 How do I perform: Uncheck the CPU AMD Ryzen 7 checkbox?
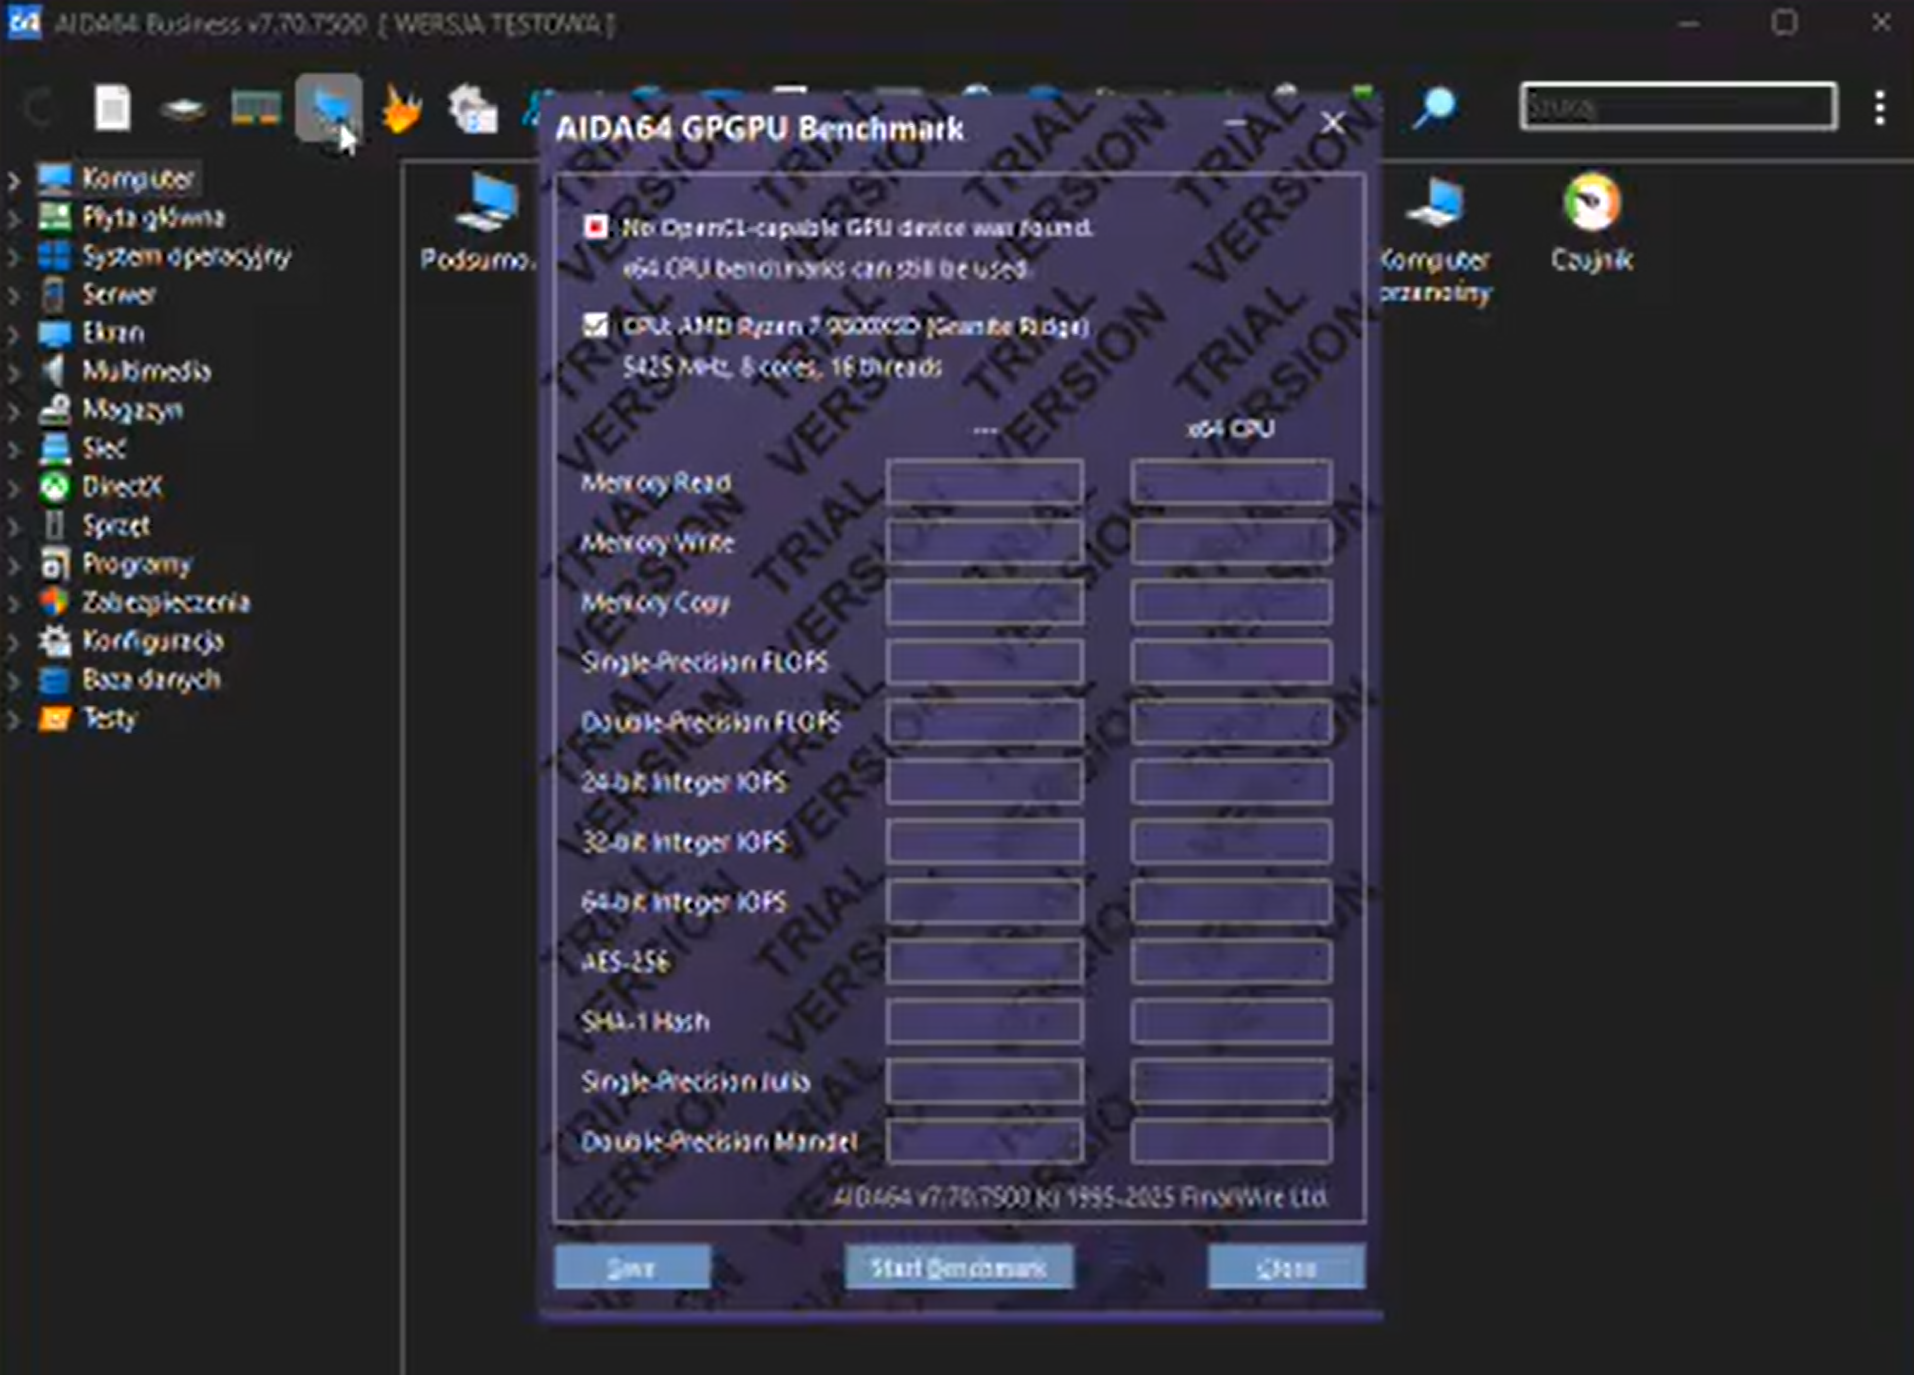[595, 325]
